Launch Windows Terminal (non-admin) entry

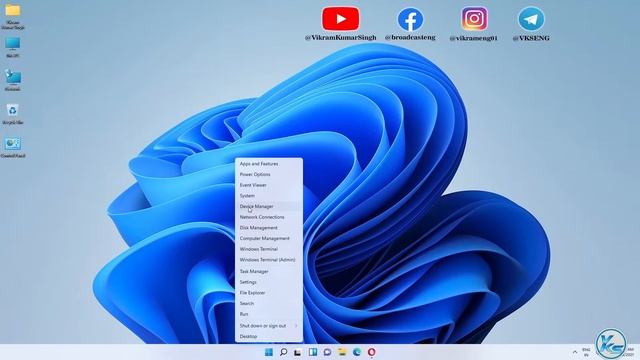point(269,249)
